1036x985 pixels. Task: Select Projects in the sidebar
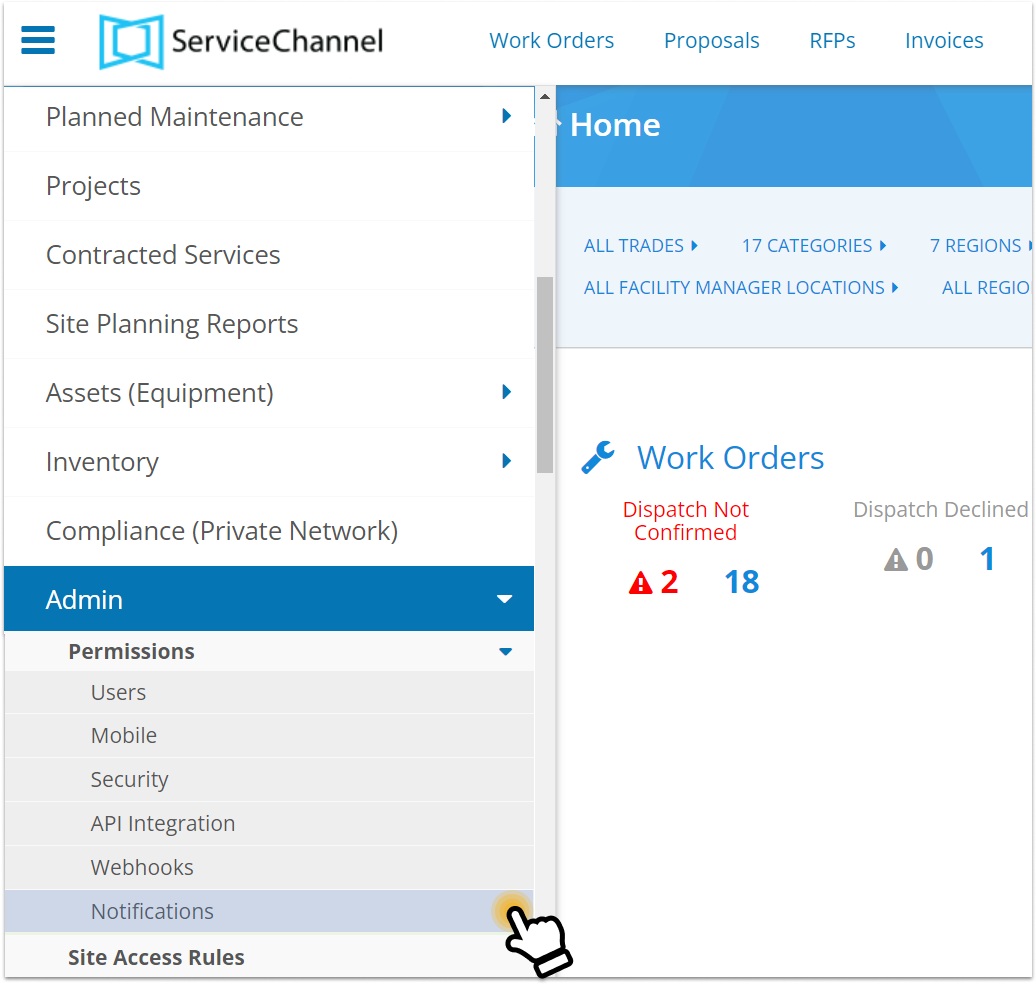pyautogui.click(x=270, y=186)
